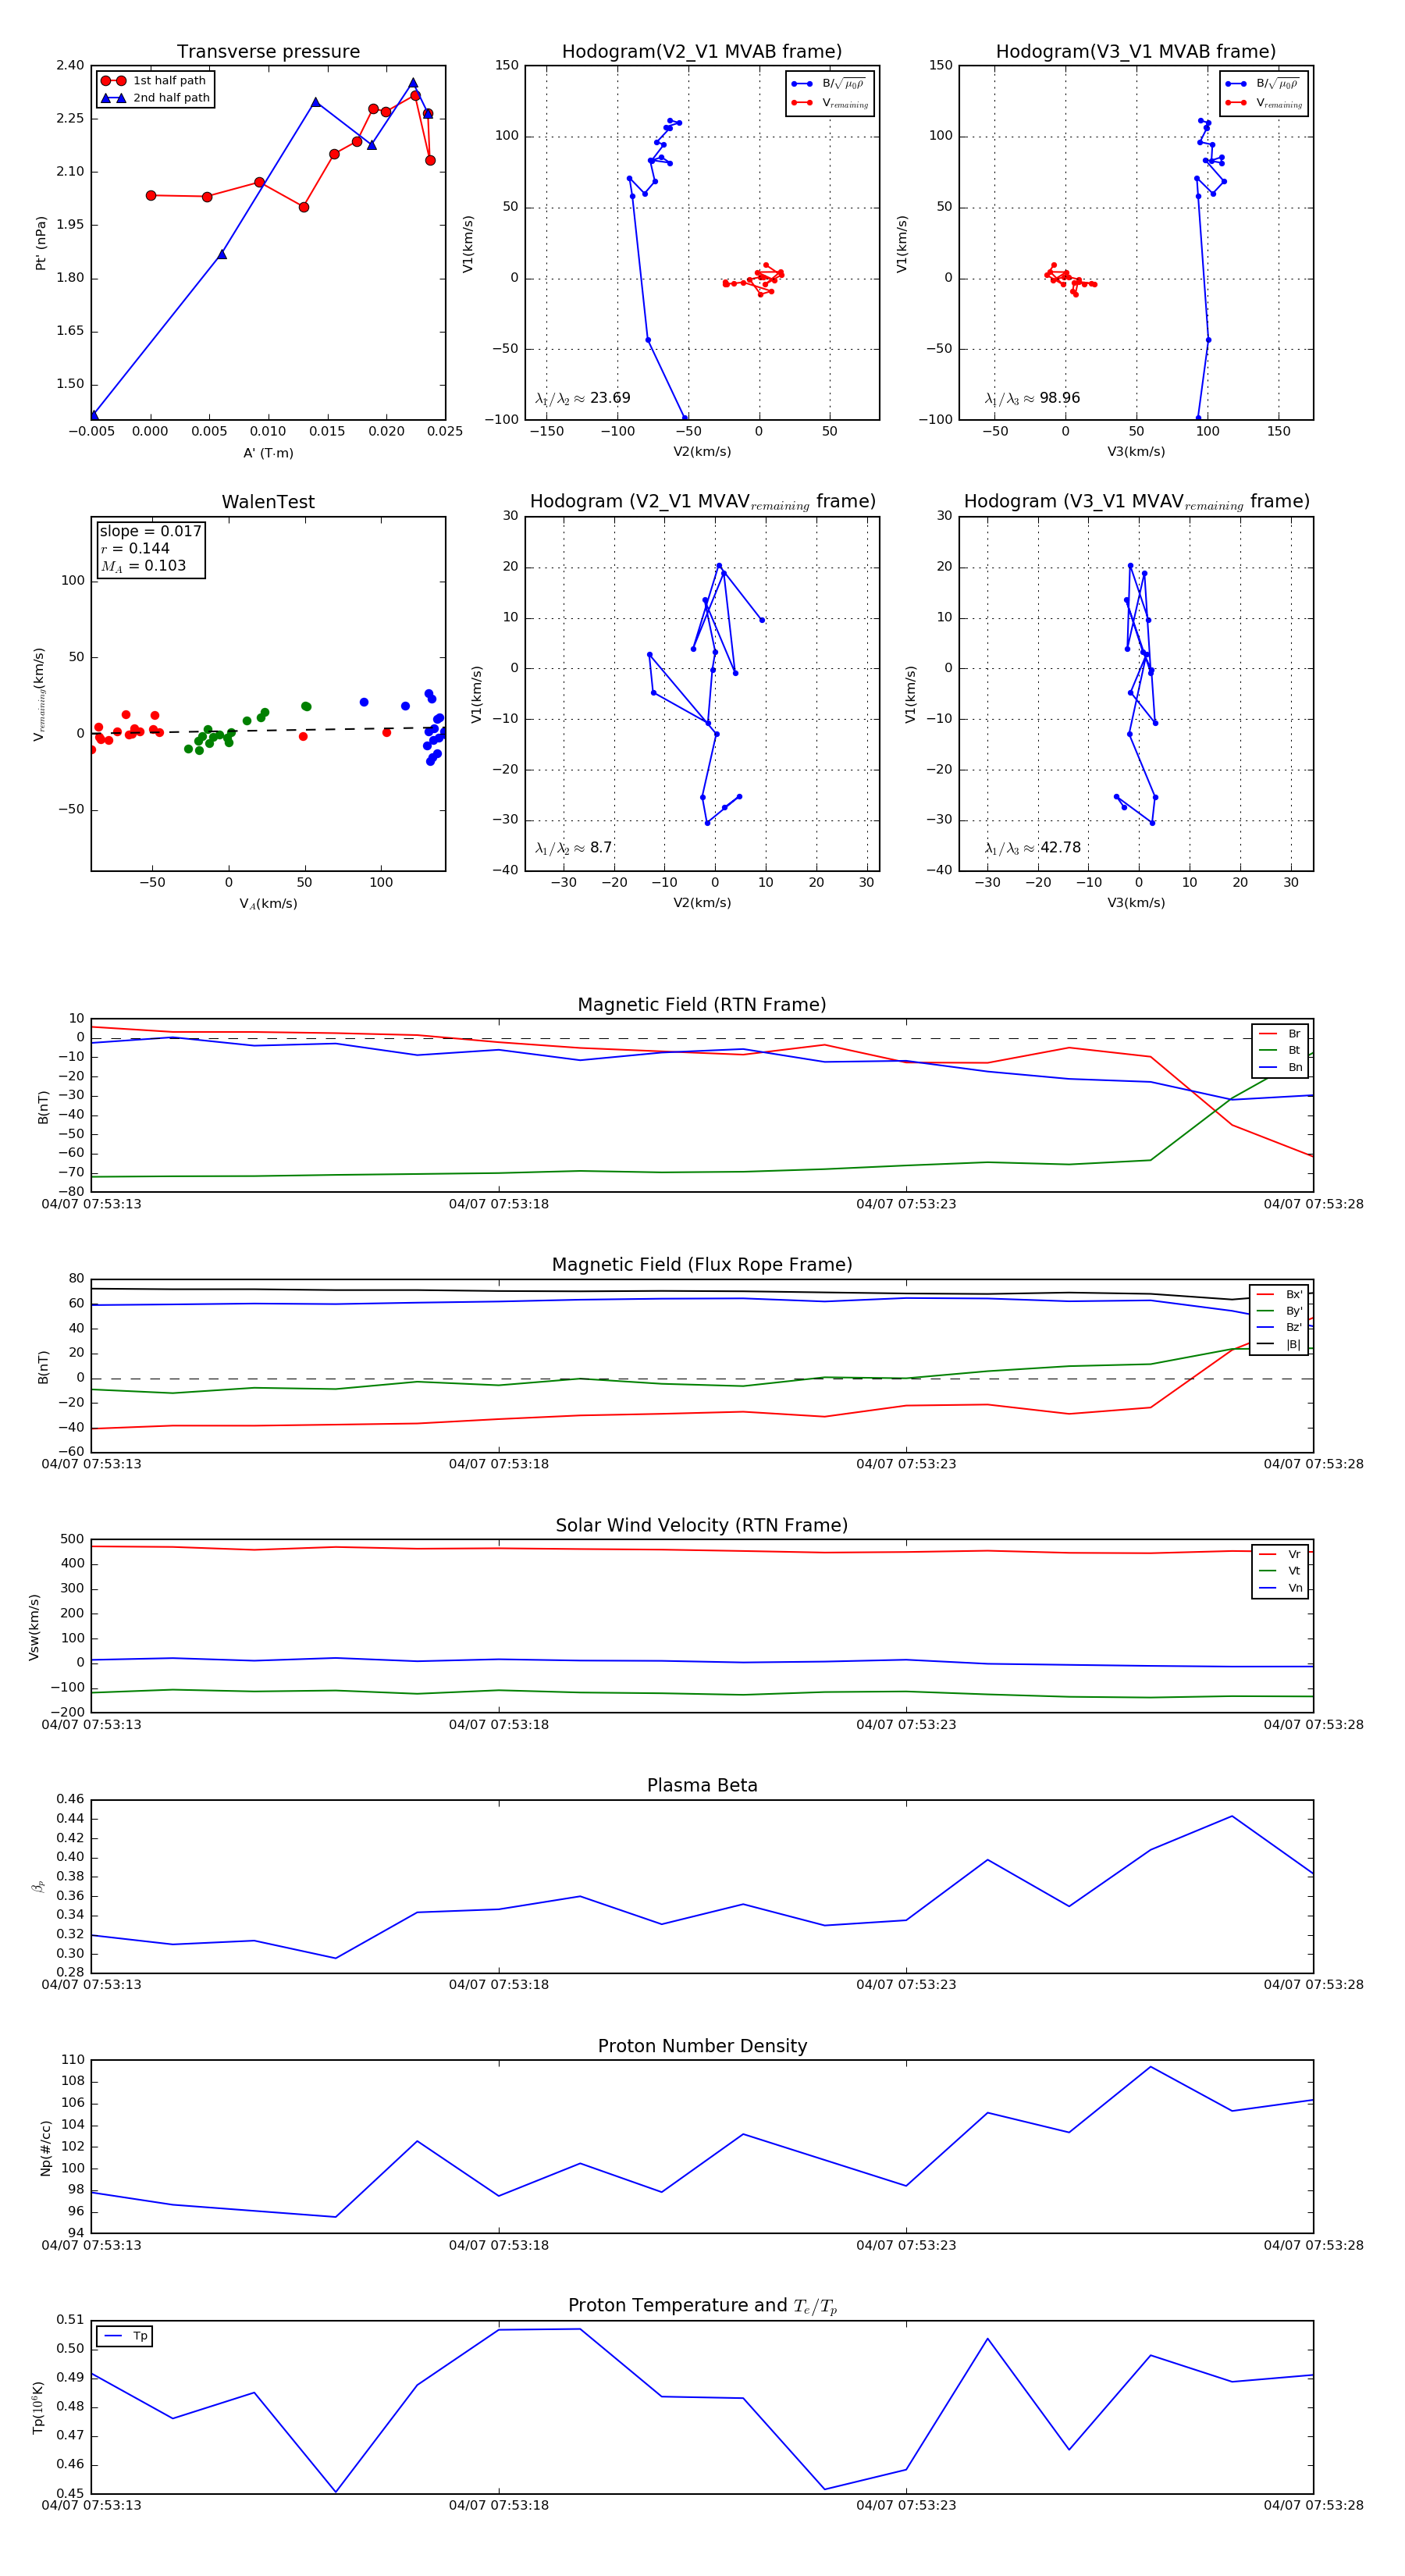Click "04/07 07:53:13" tick under Solar Wind Velocity plot
This screenshot has height=2576, width=1405.
coord(91,1725)
